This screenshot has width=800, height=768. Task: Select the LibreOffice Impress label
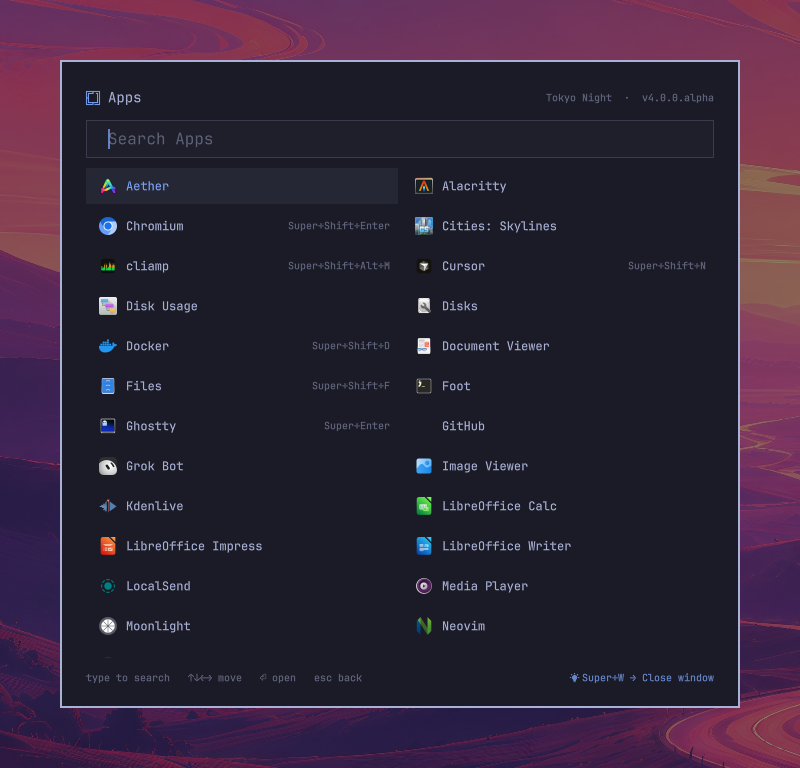(x=194, y=546)
